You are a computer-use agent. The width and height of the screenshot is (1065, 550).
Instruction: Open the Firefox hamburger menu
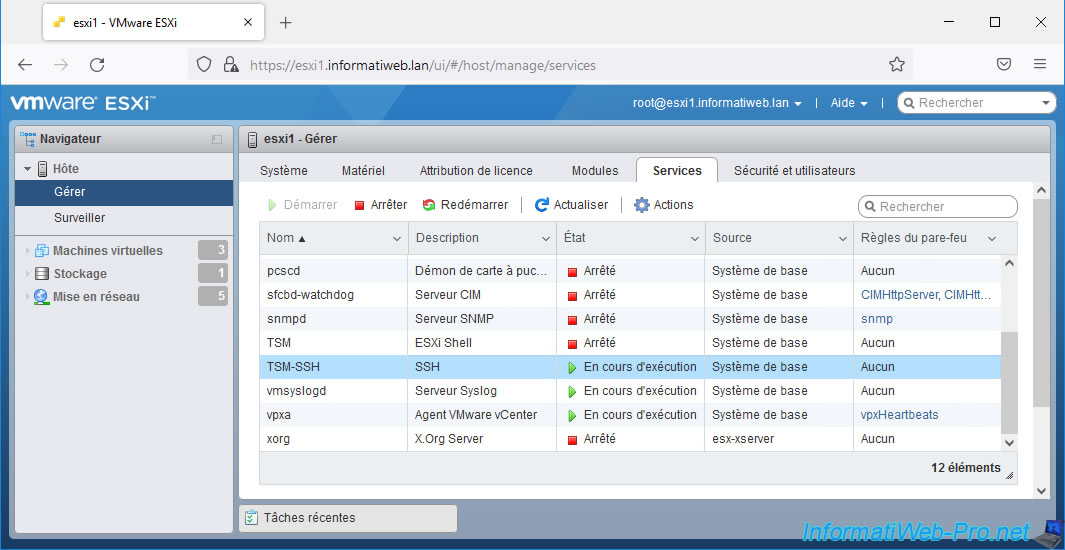click(x=1040, y=65)
